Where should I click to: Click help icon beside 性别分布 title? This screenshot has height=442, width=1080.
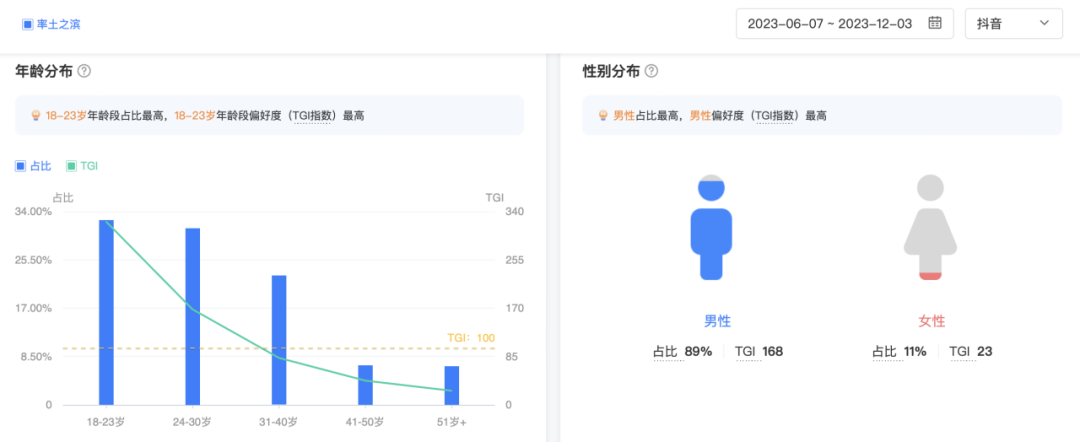[651, 71]
